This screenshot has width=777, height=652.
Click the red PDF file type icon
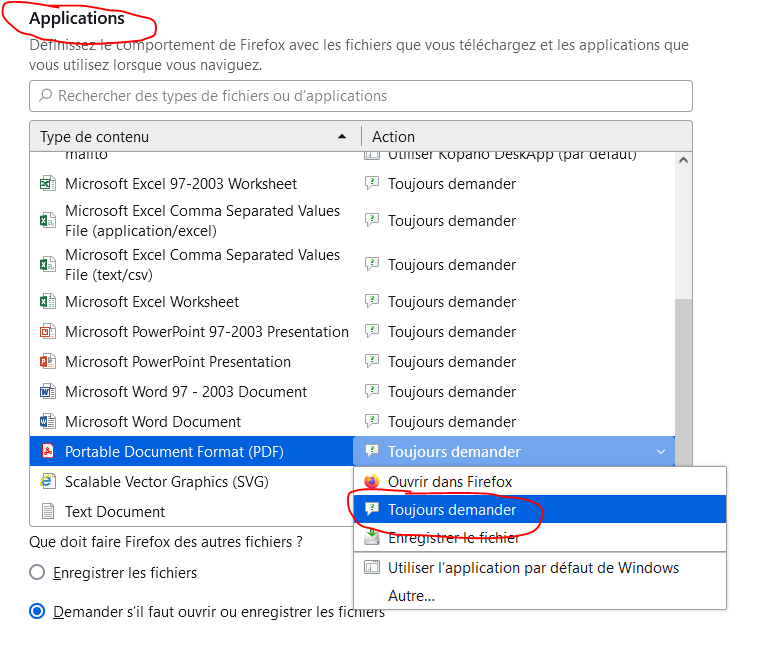[x=48, y=451]
